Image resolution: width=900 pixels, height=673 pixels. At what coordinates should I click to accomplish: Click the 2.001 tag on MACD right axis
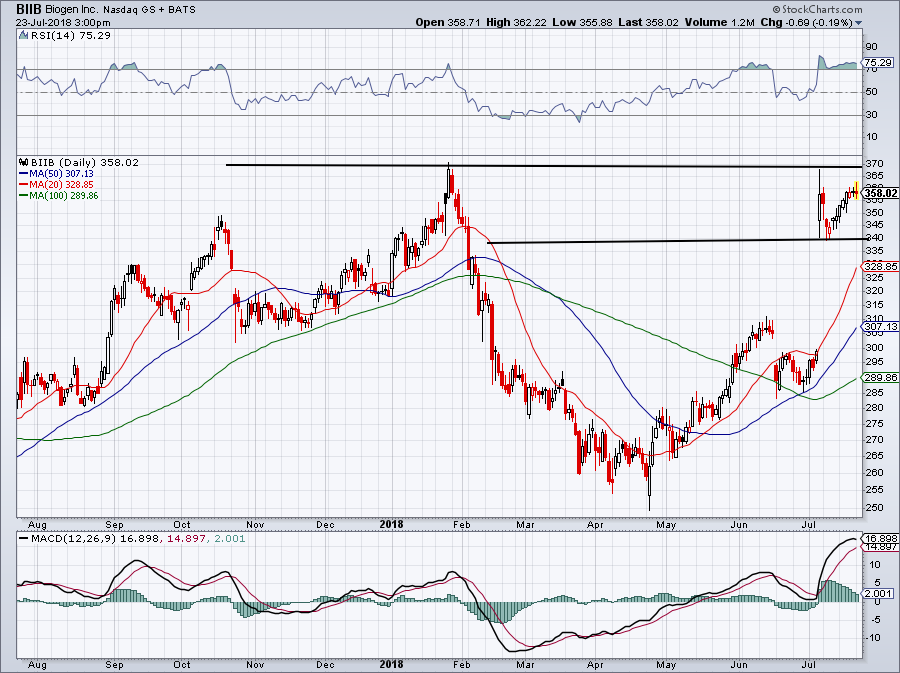point(879,594)
